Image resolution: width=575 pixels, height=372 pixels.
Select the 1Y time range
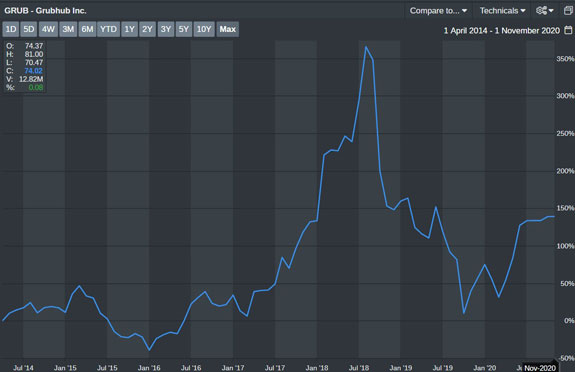click(129, 29)
